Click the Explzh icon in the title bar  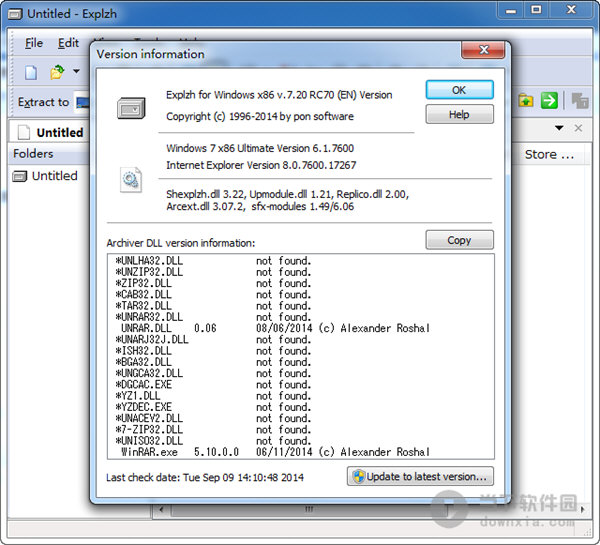click(x=15, y=15)
